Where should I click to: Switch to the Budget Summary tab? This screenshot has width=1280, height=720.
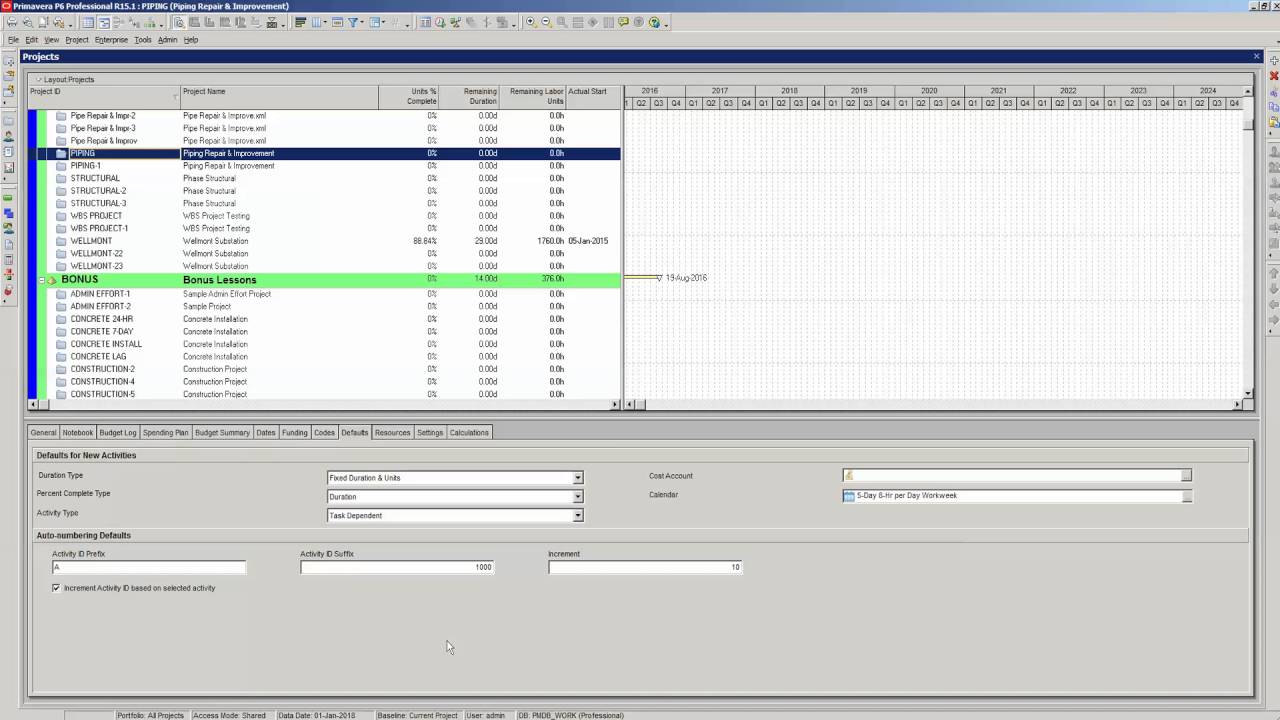click(x=222, y=433)
